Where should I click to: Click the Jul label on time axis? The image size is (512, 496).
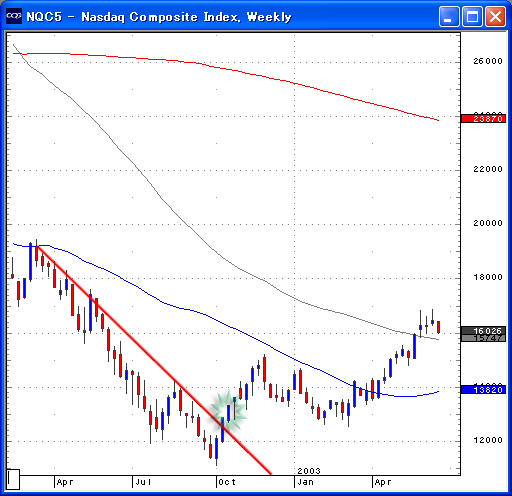(x=143, y=482)
